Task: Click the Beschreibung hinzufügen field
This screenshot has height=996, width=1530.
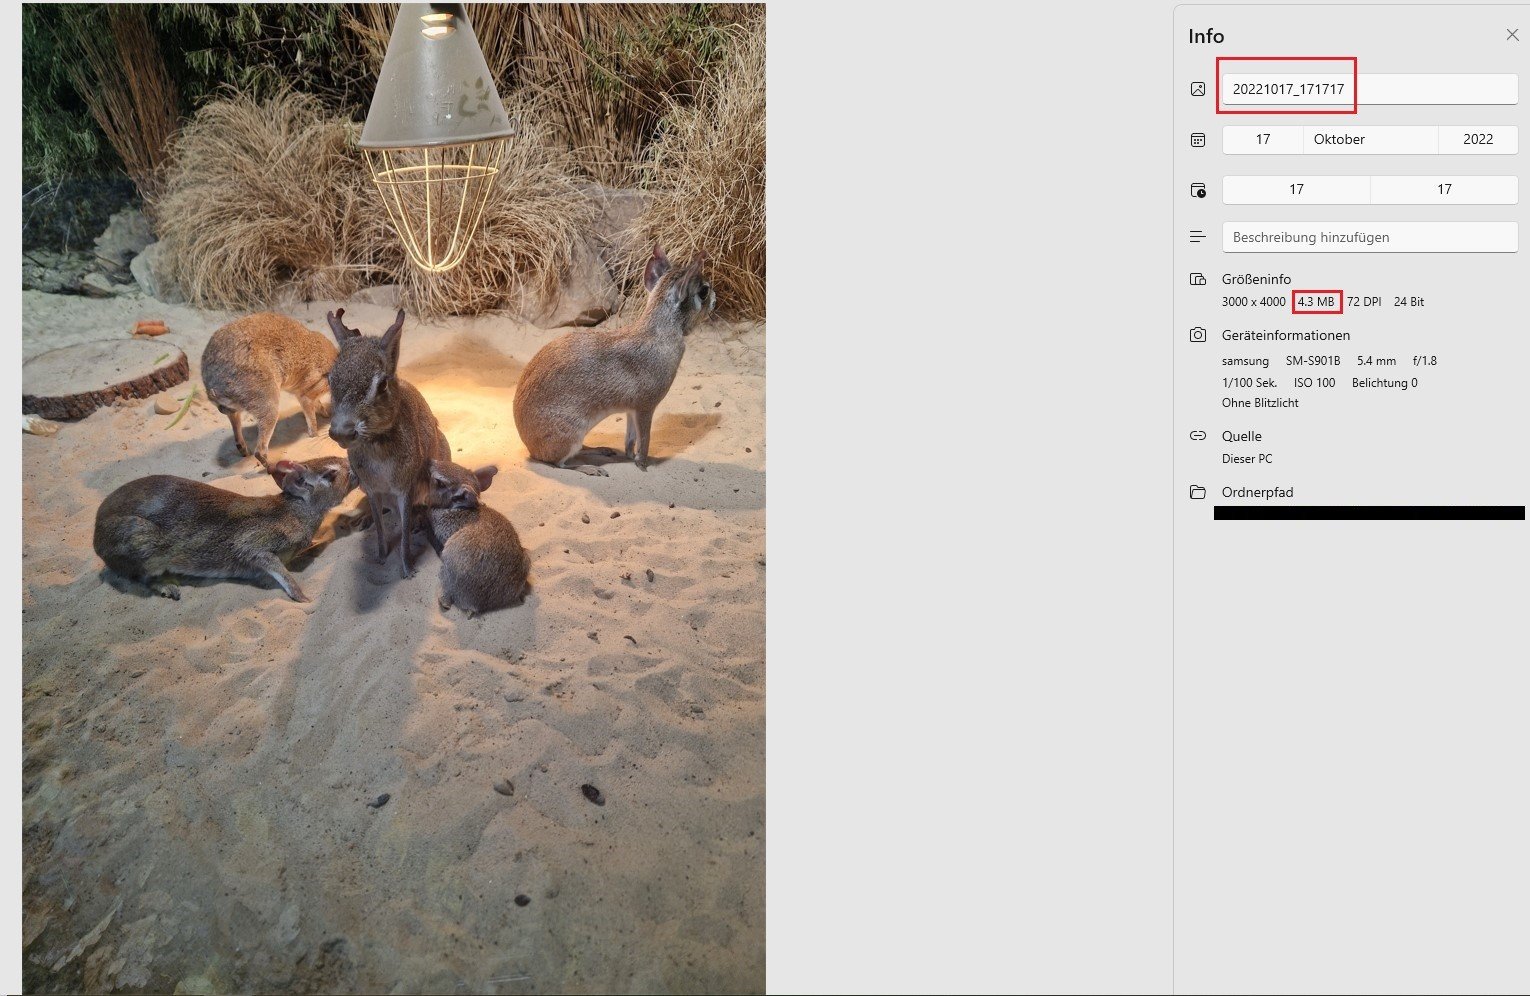Action: (1369, 237)
